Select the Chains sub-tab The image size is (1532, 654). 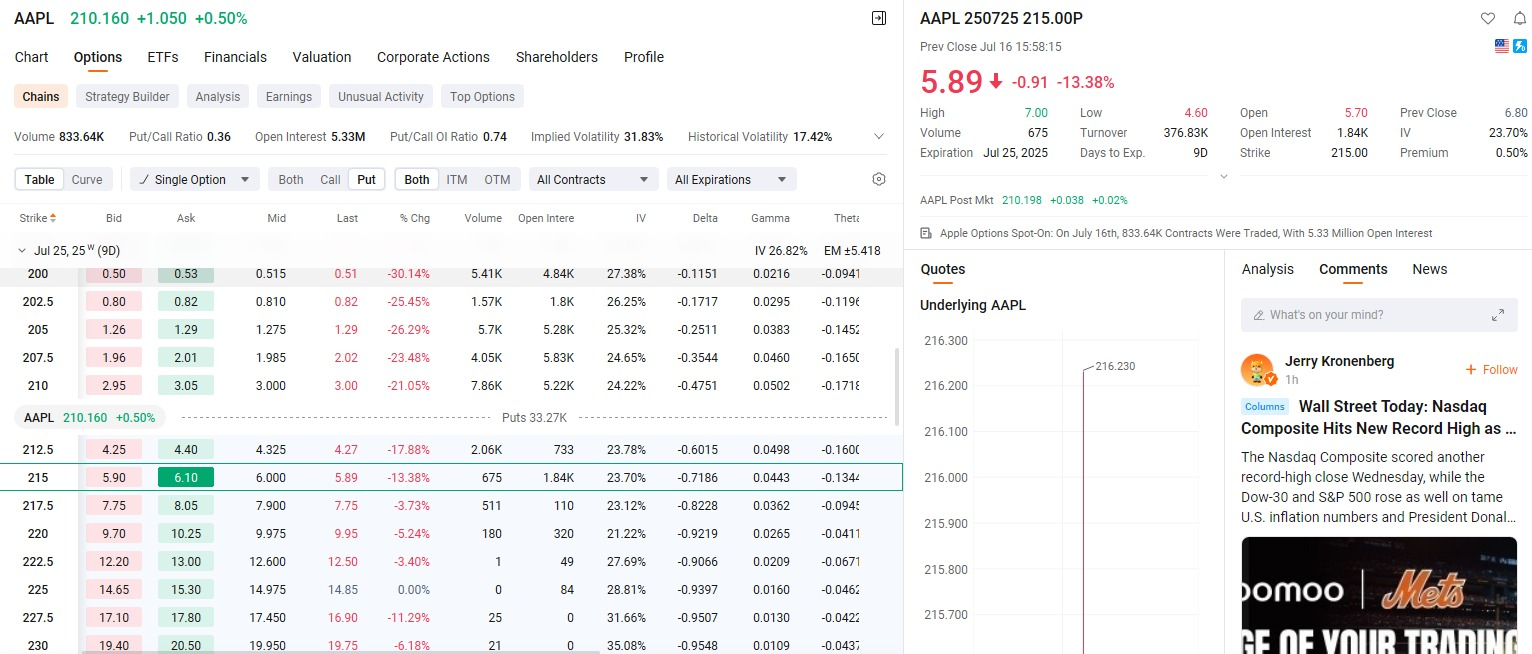coord(41,97)
